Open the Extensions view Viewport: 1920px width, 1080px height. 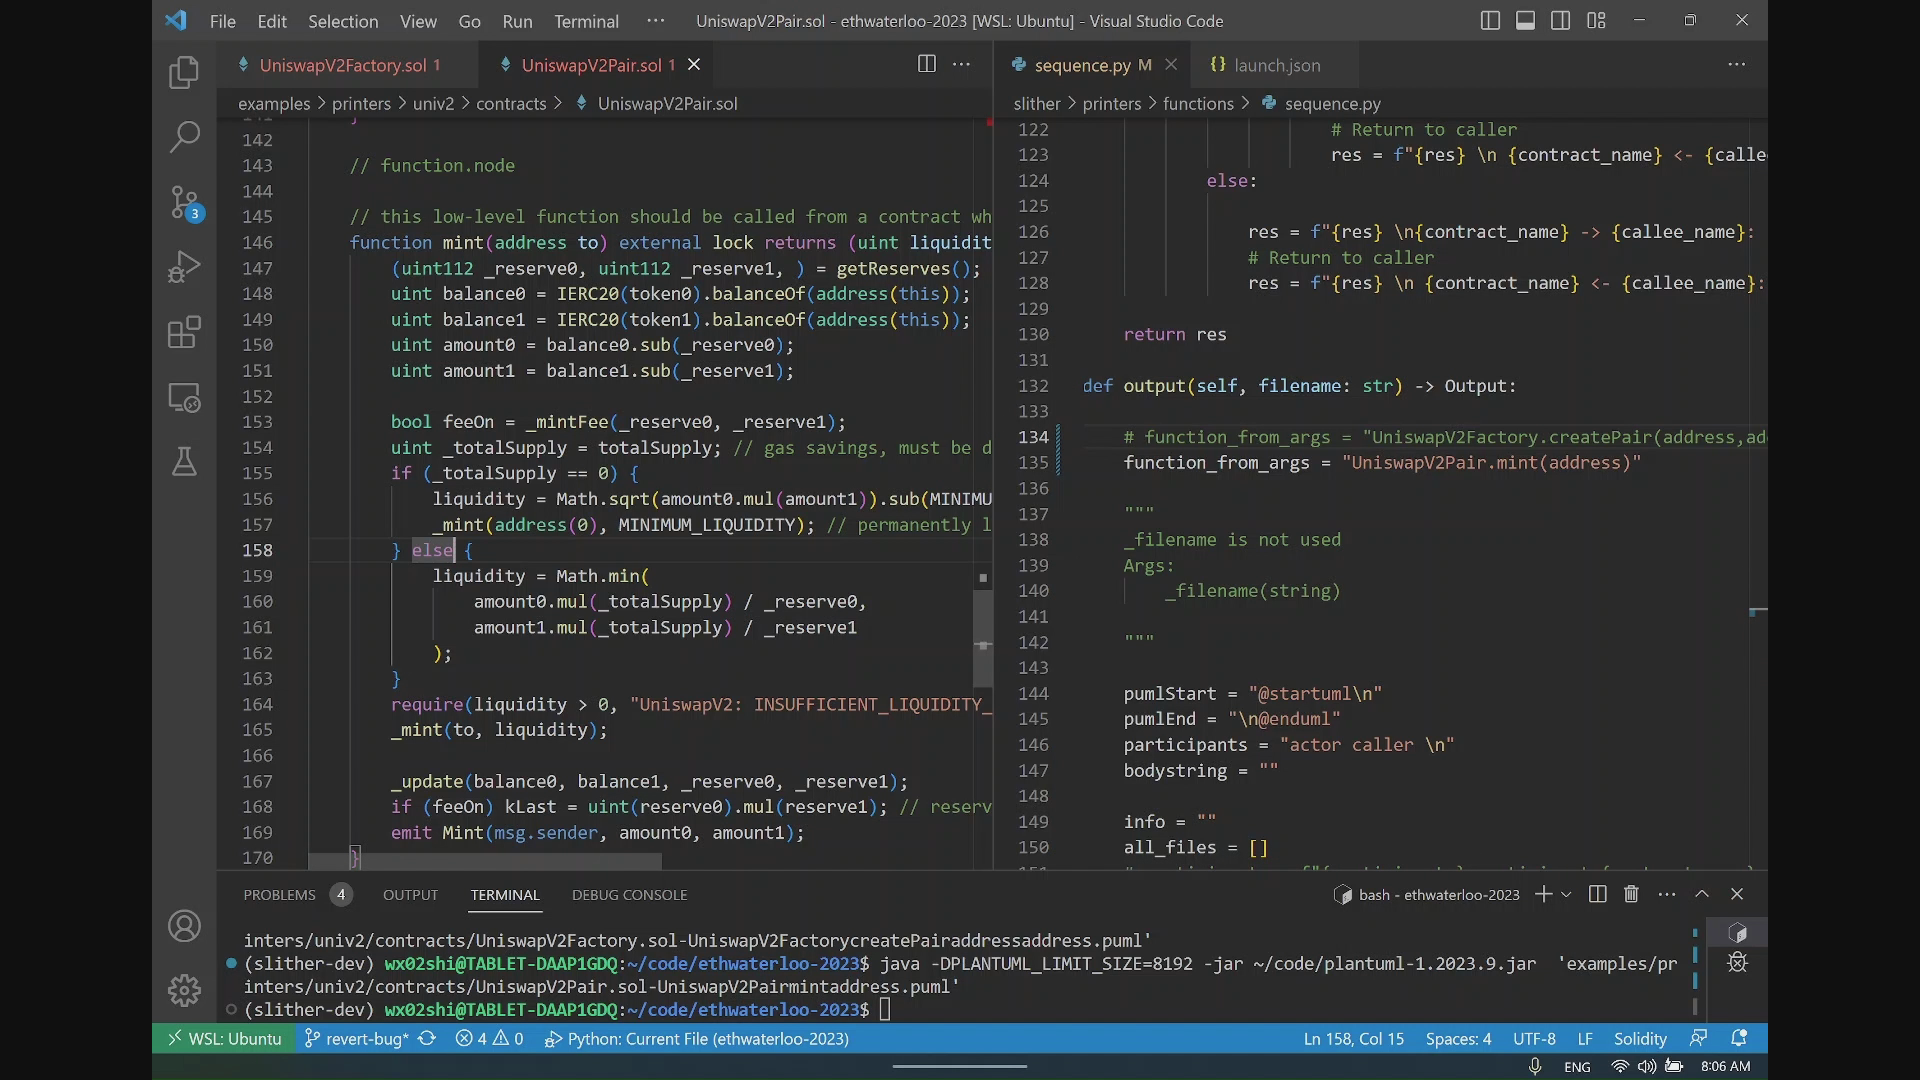[x=184, y=332]
